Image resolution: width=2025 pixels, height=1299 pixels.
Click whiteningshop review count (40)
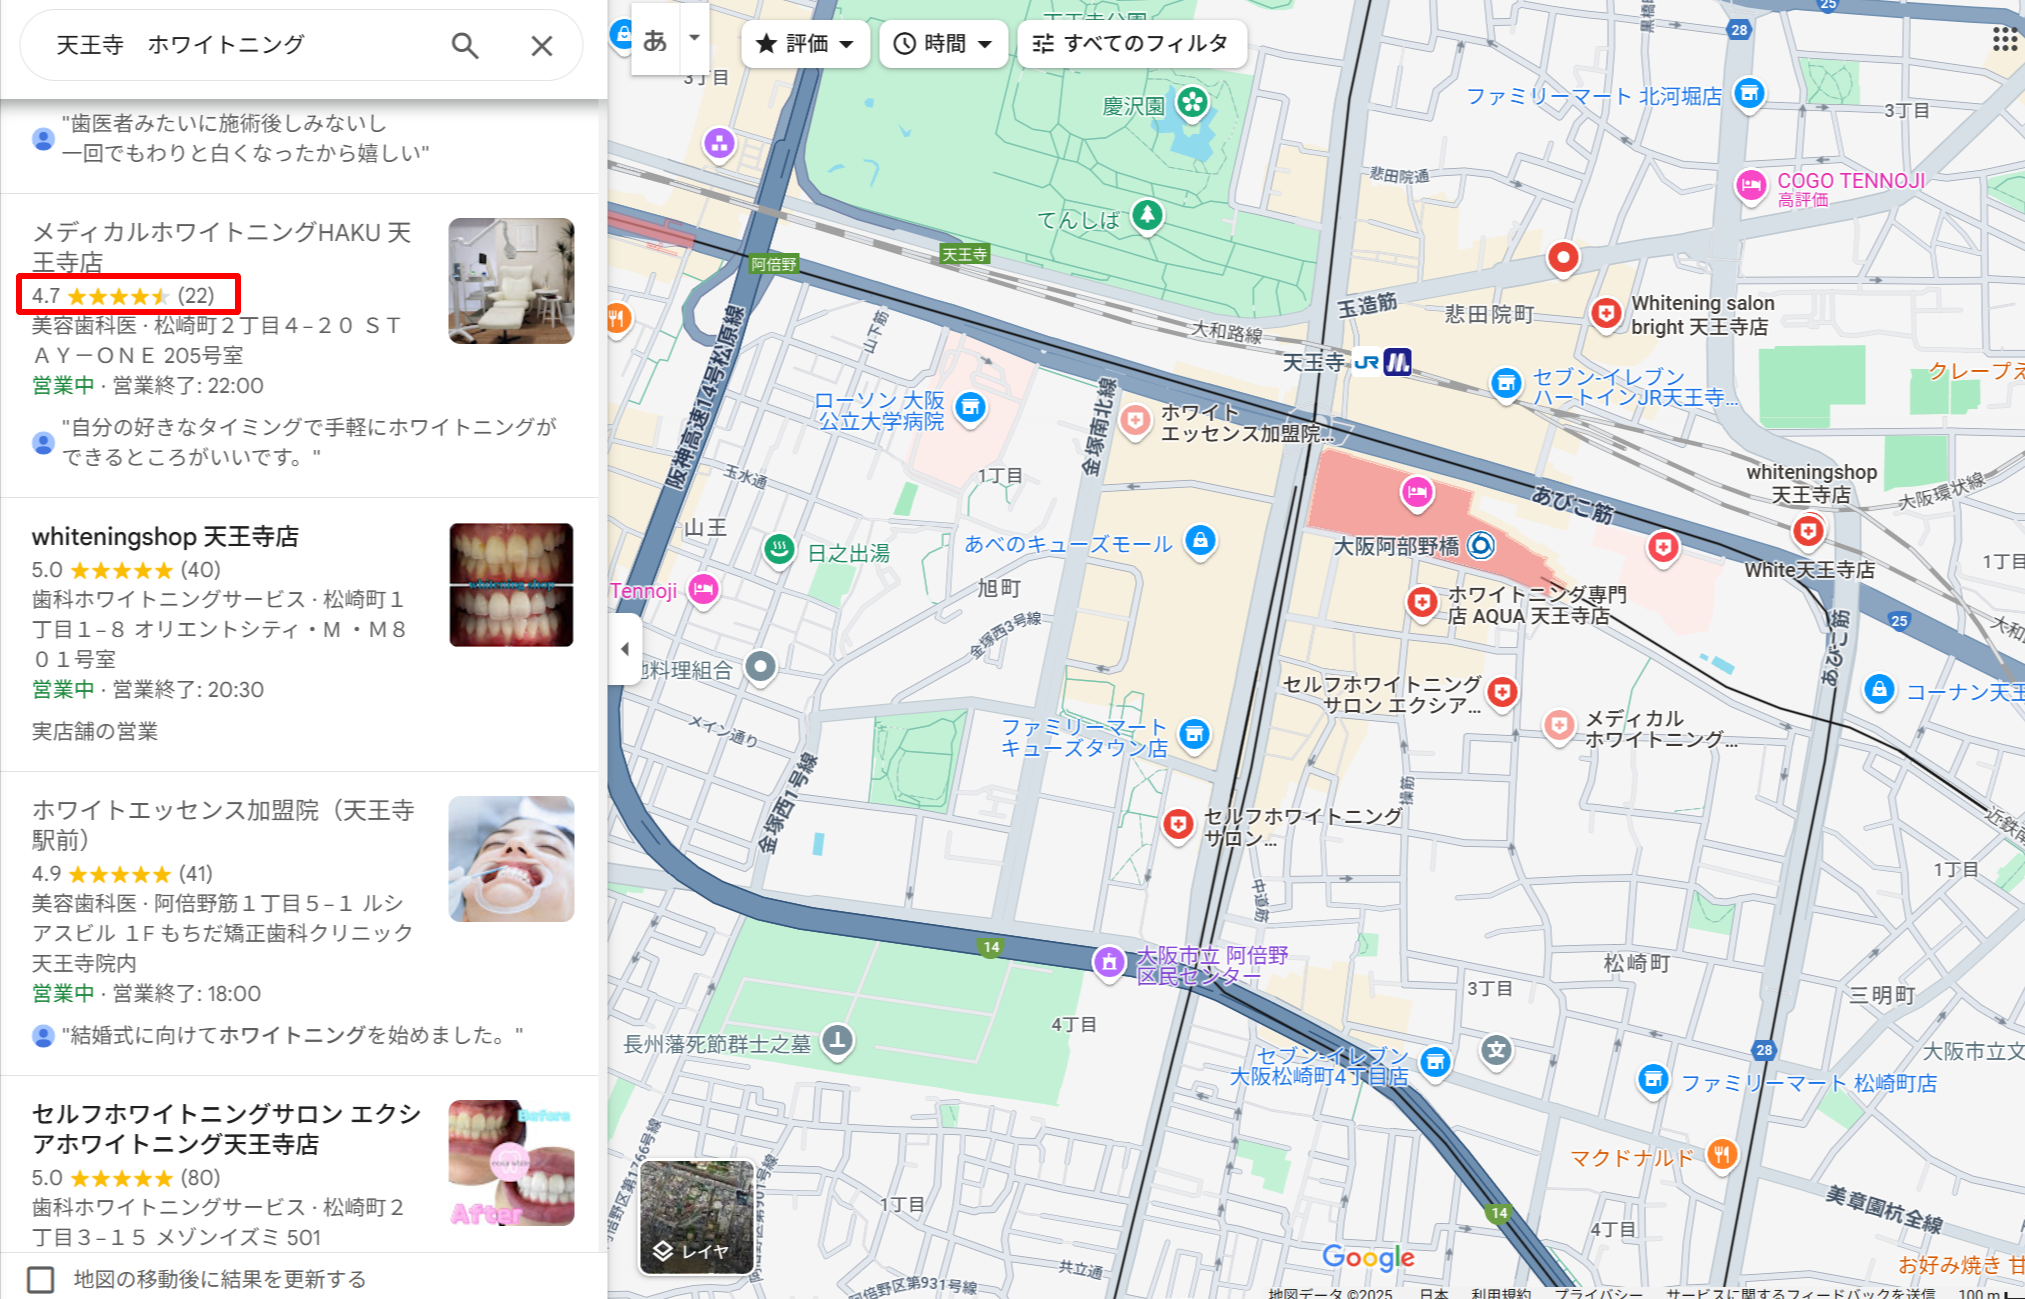(201, 570)
